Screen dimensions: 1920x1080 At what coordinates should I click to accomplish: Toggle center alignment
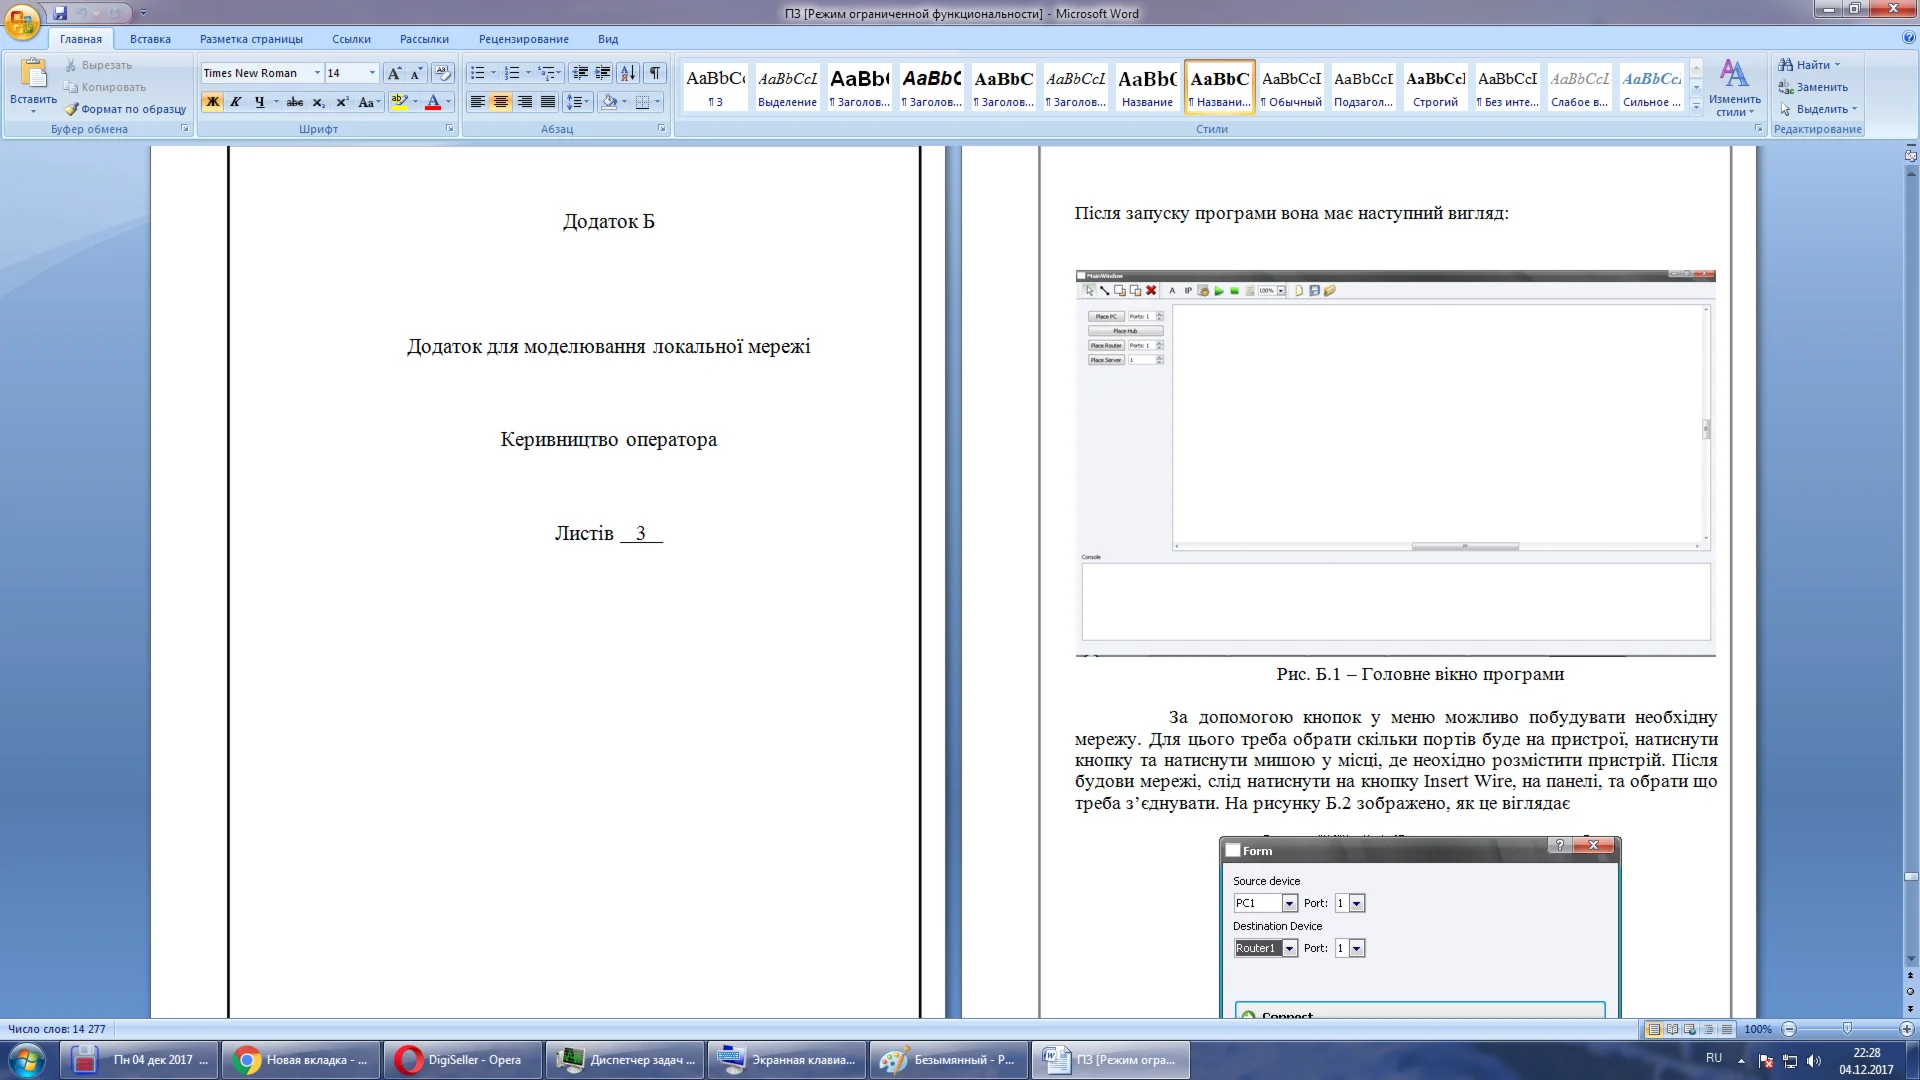click(x=501, y=102)
